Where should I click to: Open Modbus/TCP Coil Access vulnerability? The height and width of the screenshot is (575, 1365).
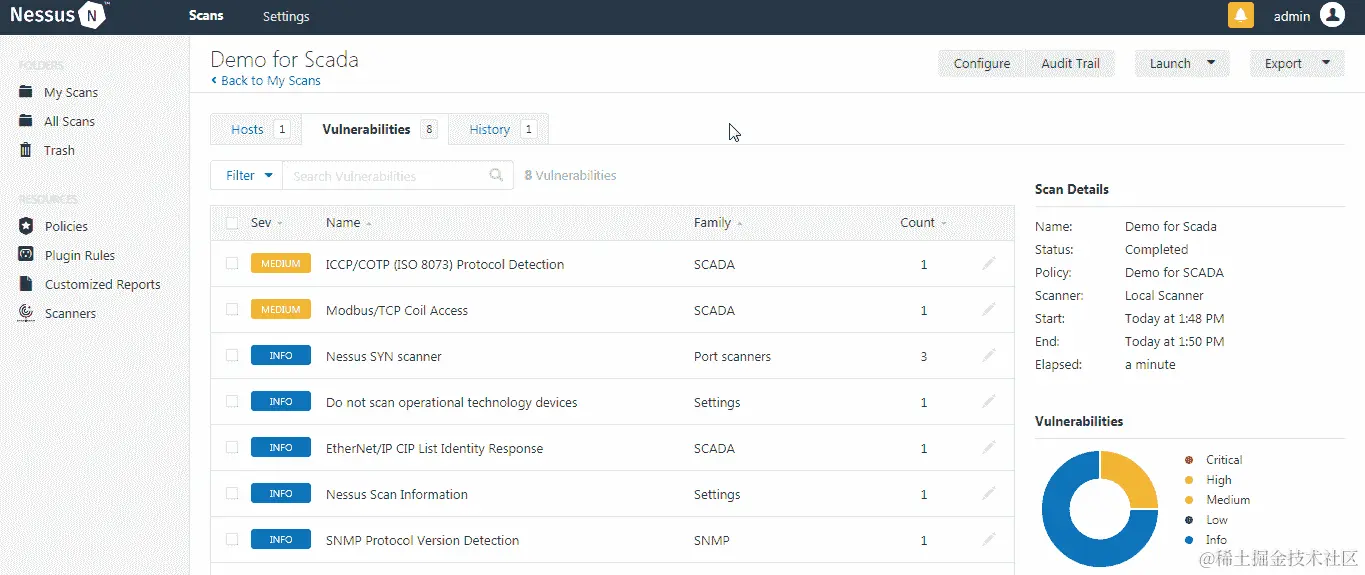(397, 310)
